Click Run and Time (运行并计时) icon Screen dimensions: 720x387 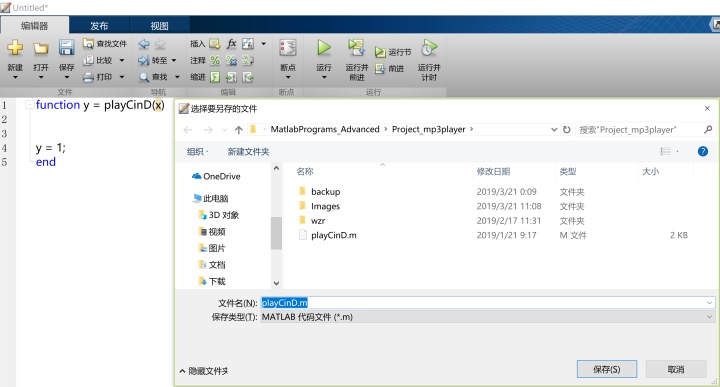(429, 48)
